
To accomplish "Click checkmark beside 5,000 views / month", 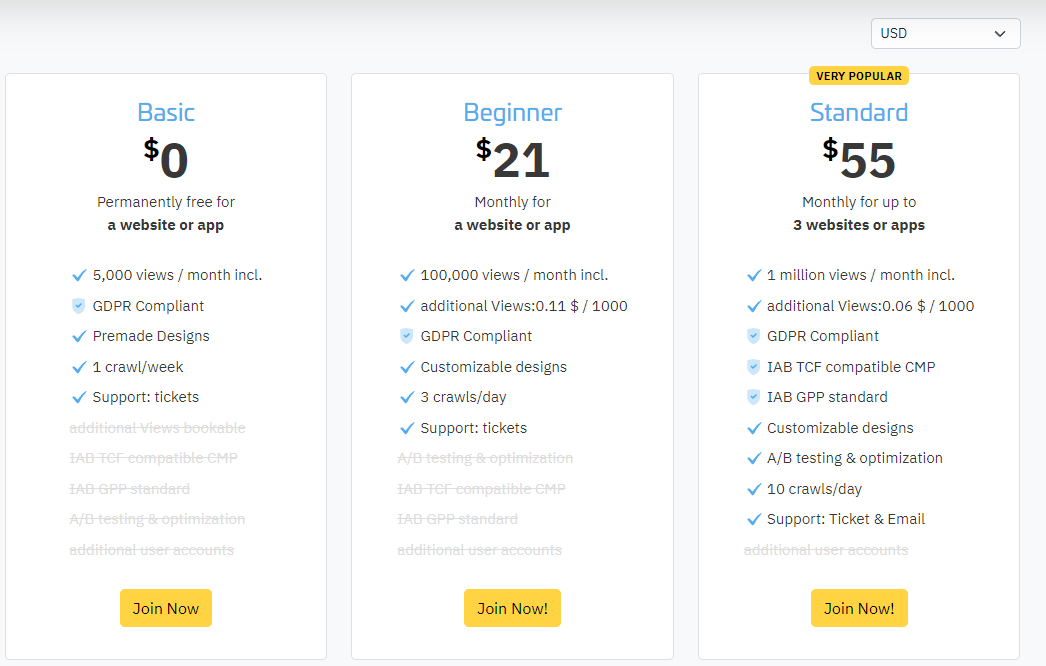I will [79, 275].
